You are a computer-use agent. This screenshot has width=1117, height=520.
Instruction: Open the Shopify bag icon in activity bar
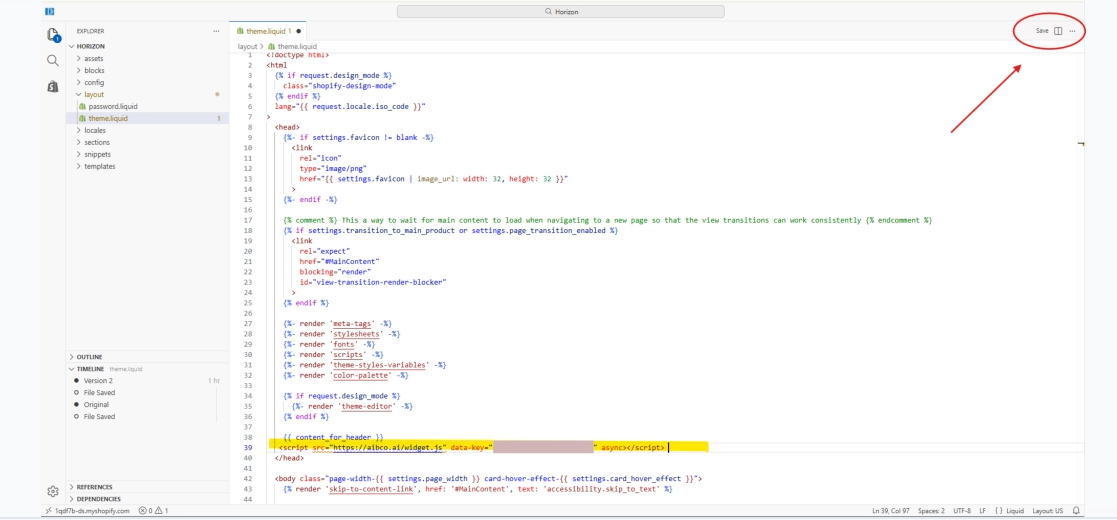pyautogui.click(x=53, y=86)
